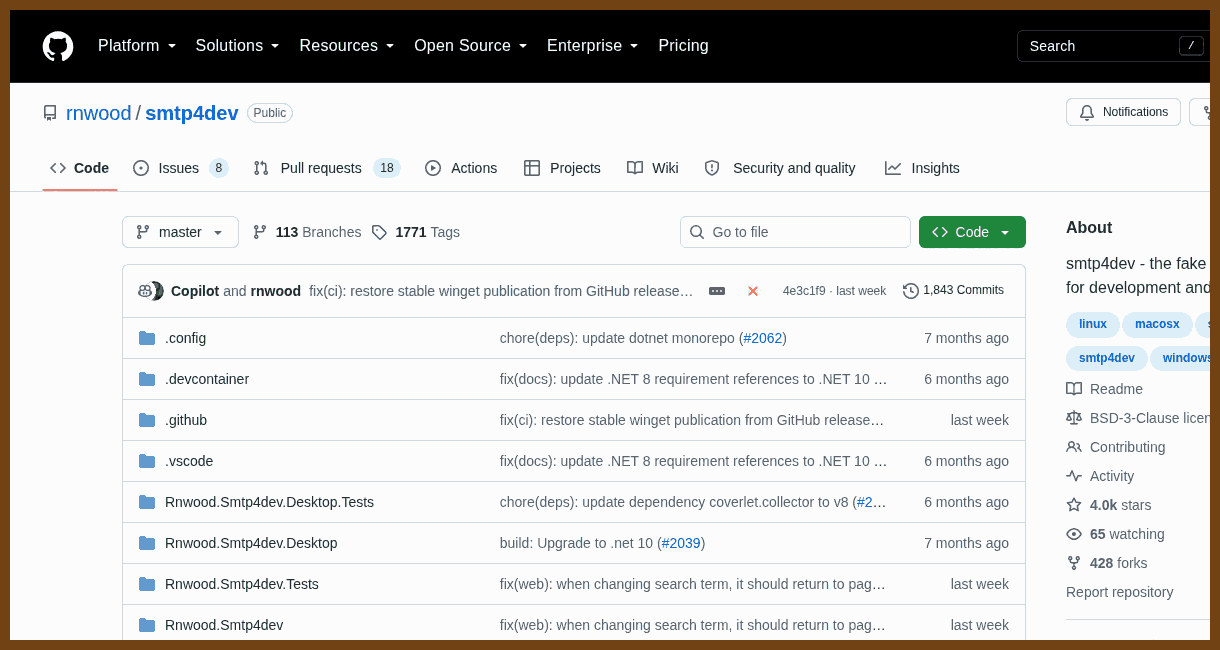This screenshot has height=650, width=1220.
Task: Click the branch icon beside 113 Branches
Action: click(x=260, y=232)
